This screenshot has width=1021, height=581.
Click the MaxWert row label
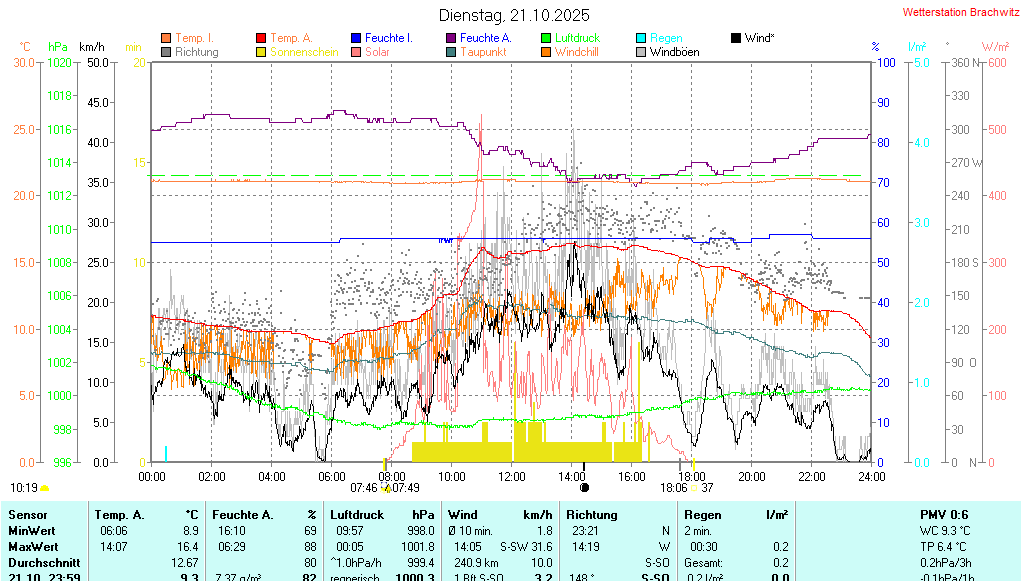pyautogui.click(x=31, y=546)
